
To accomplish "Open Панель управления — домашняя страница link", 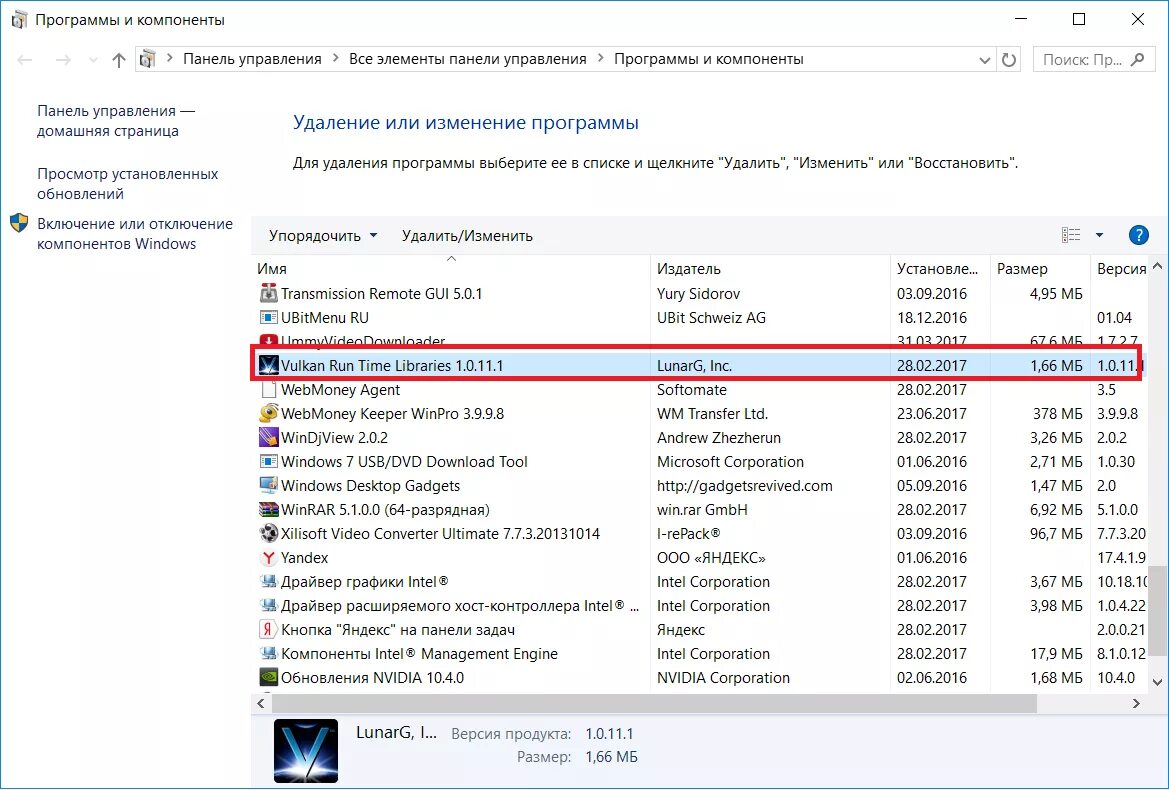I will 116,121.
